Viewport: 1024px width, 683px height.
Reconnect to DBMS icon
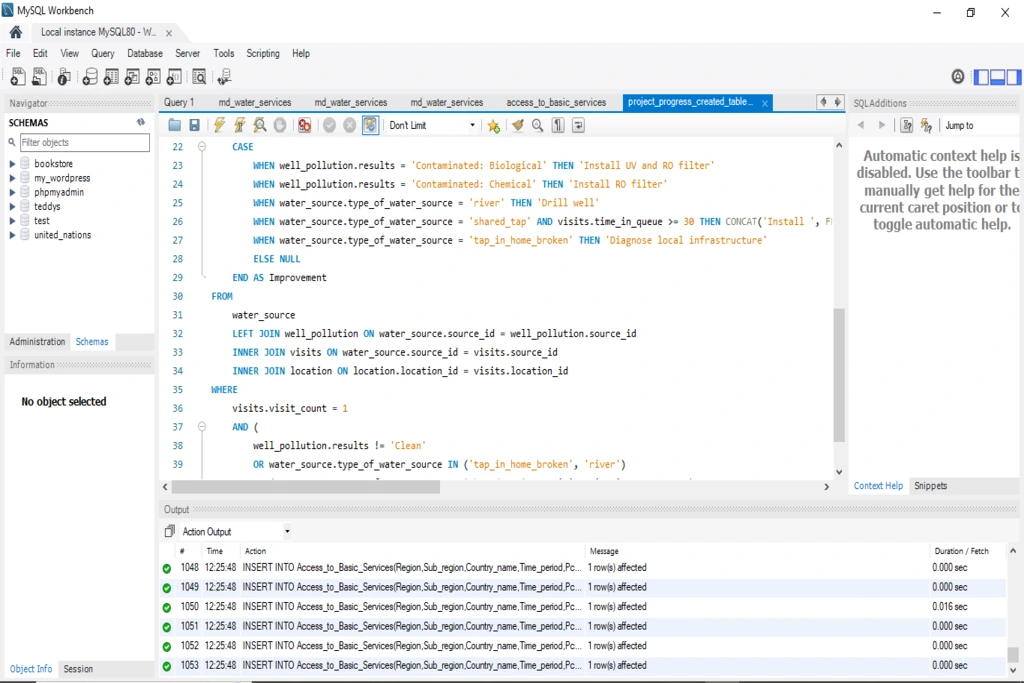click(x=224, y=77)
